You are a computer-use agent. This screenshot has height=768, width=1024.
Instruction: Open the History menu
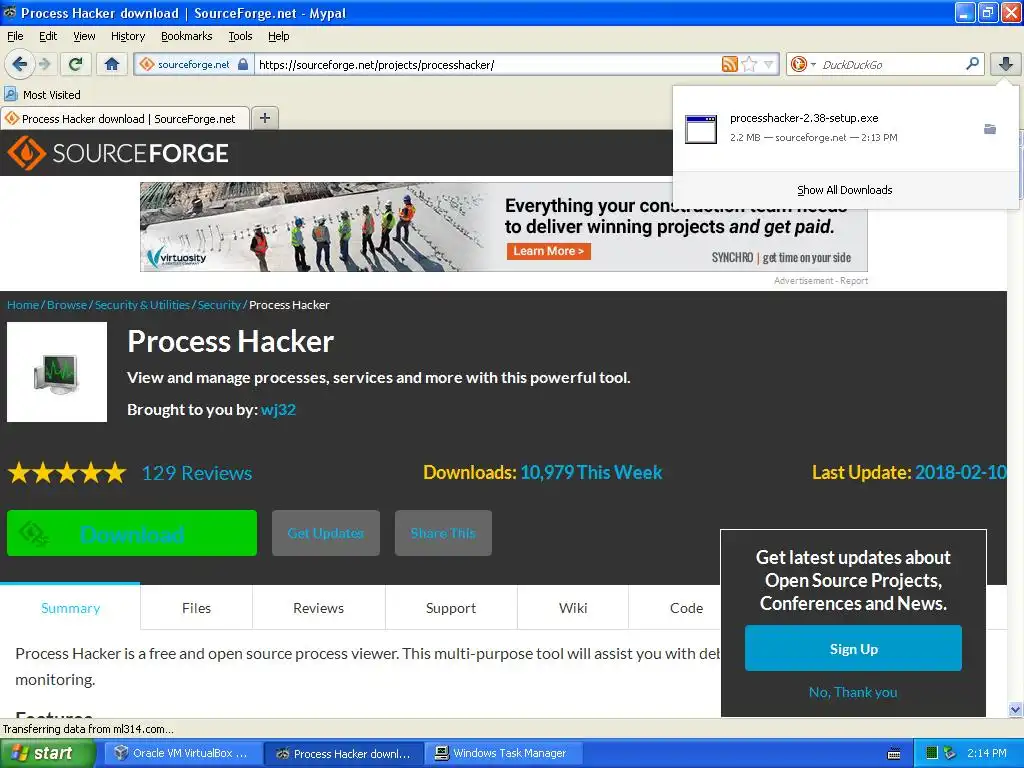tap(127, 36)
